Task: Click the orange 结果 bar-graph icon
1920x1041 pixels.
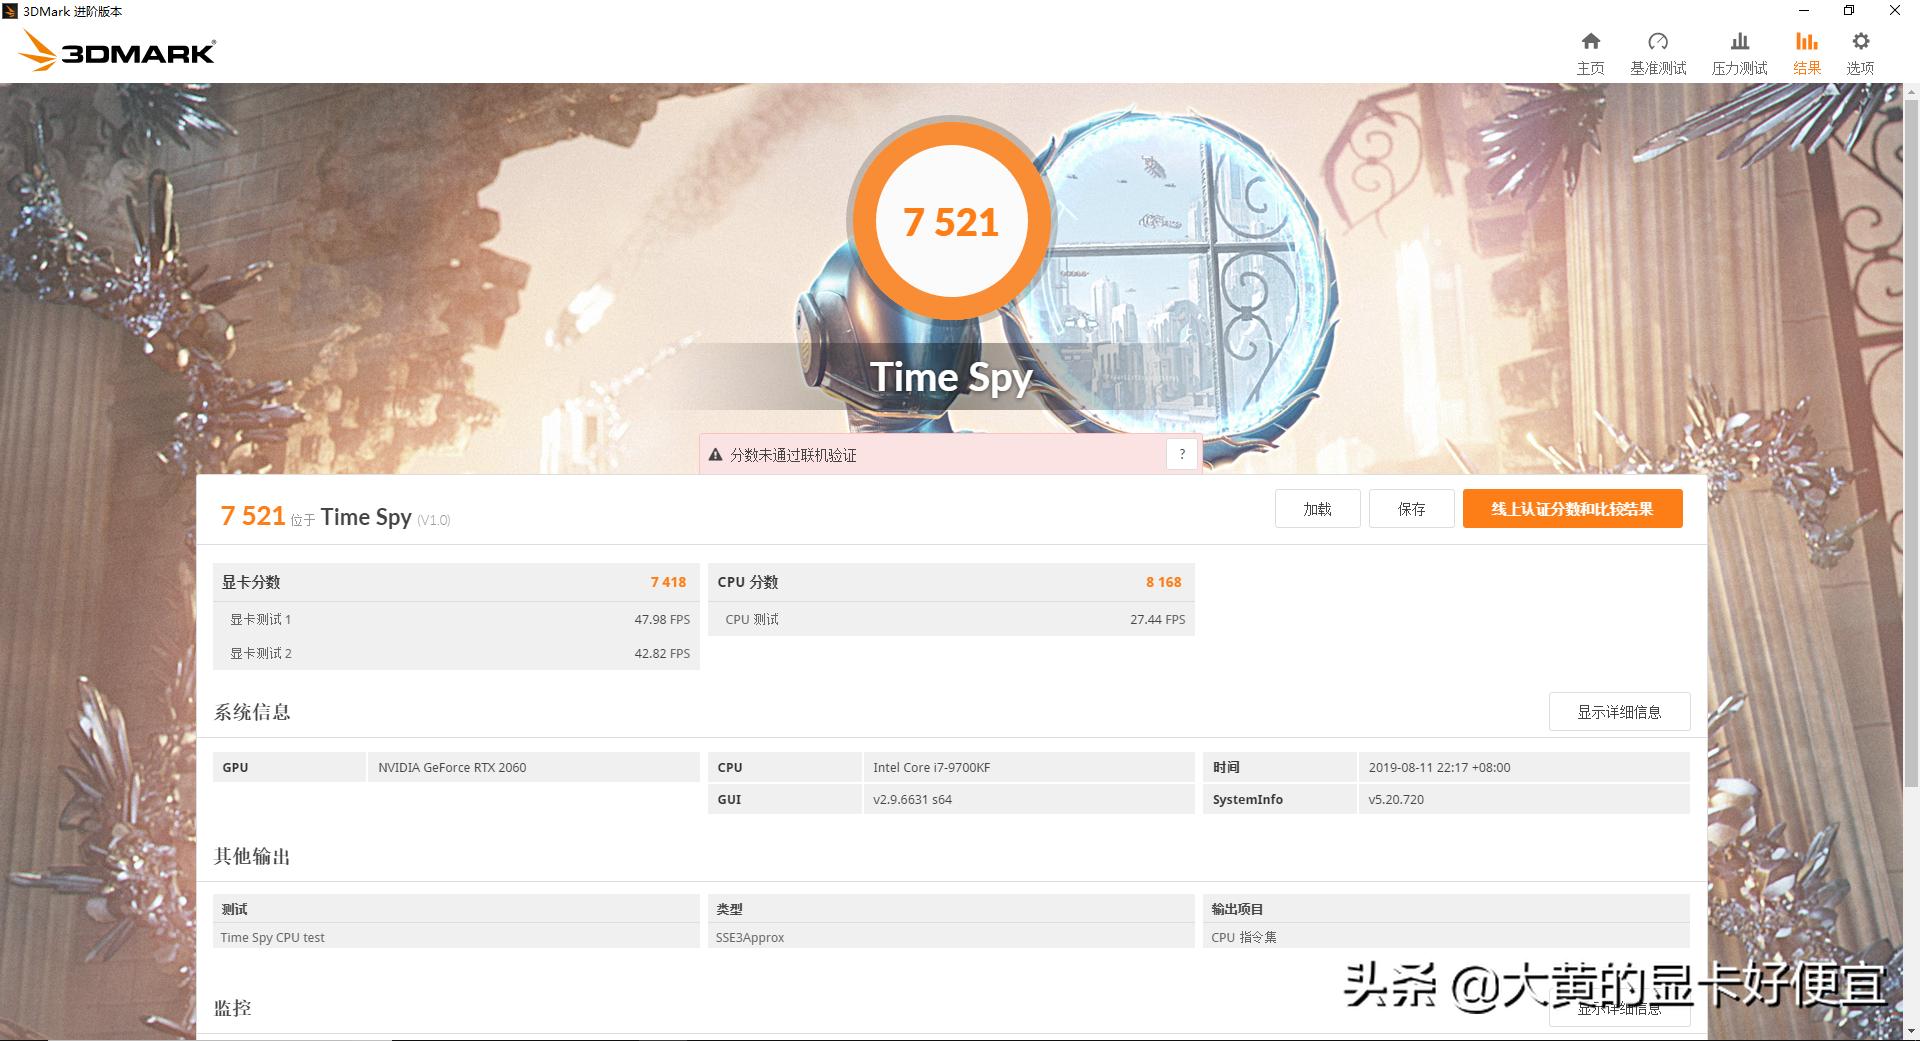Action: coord(1806,50)
